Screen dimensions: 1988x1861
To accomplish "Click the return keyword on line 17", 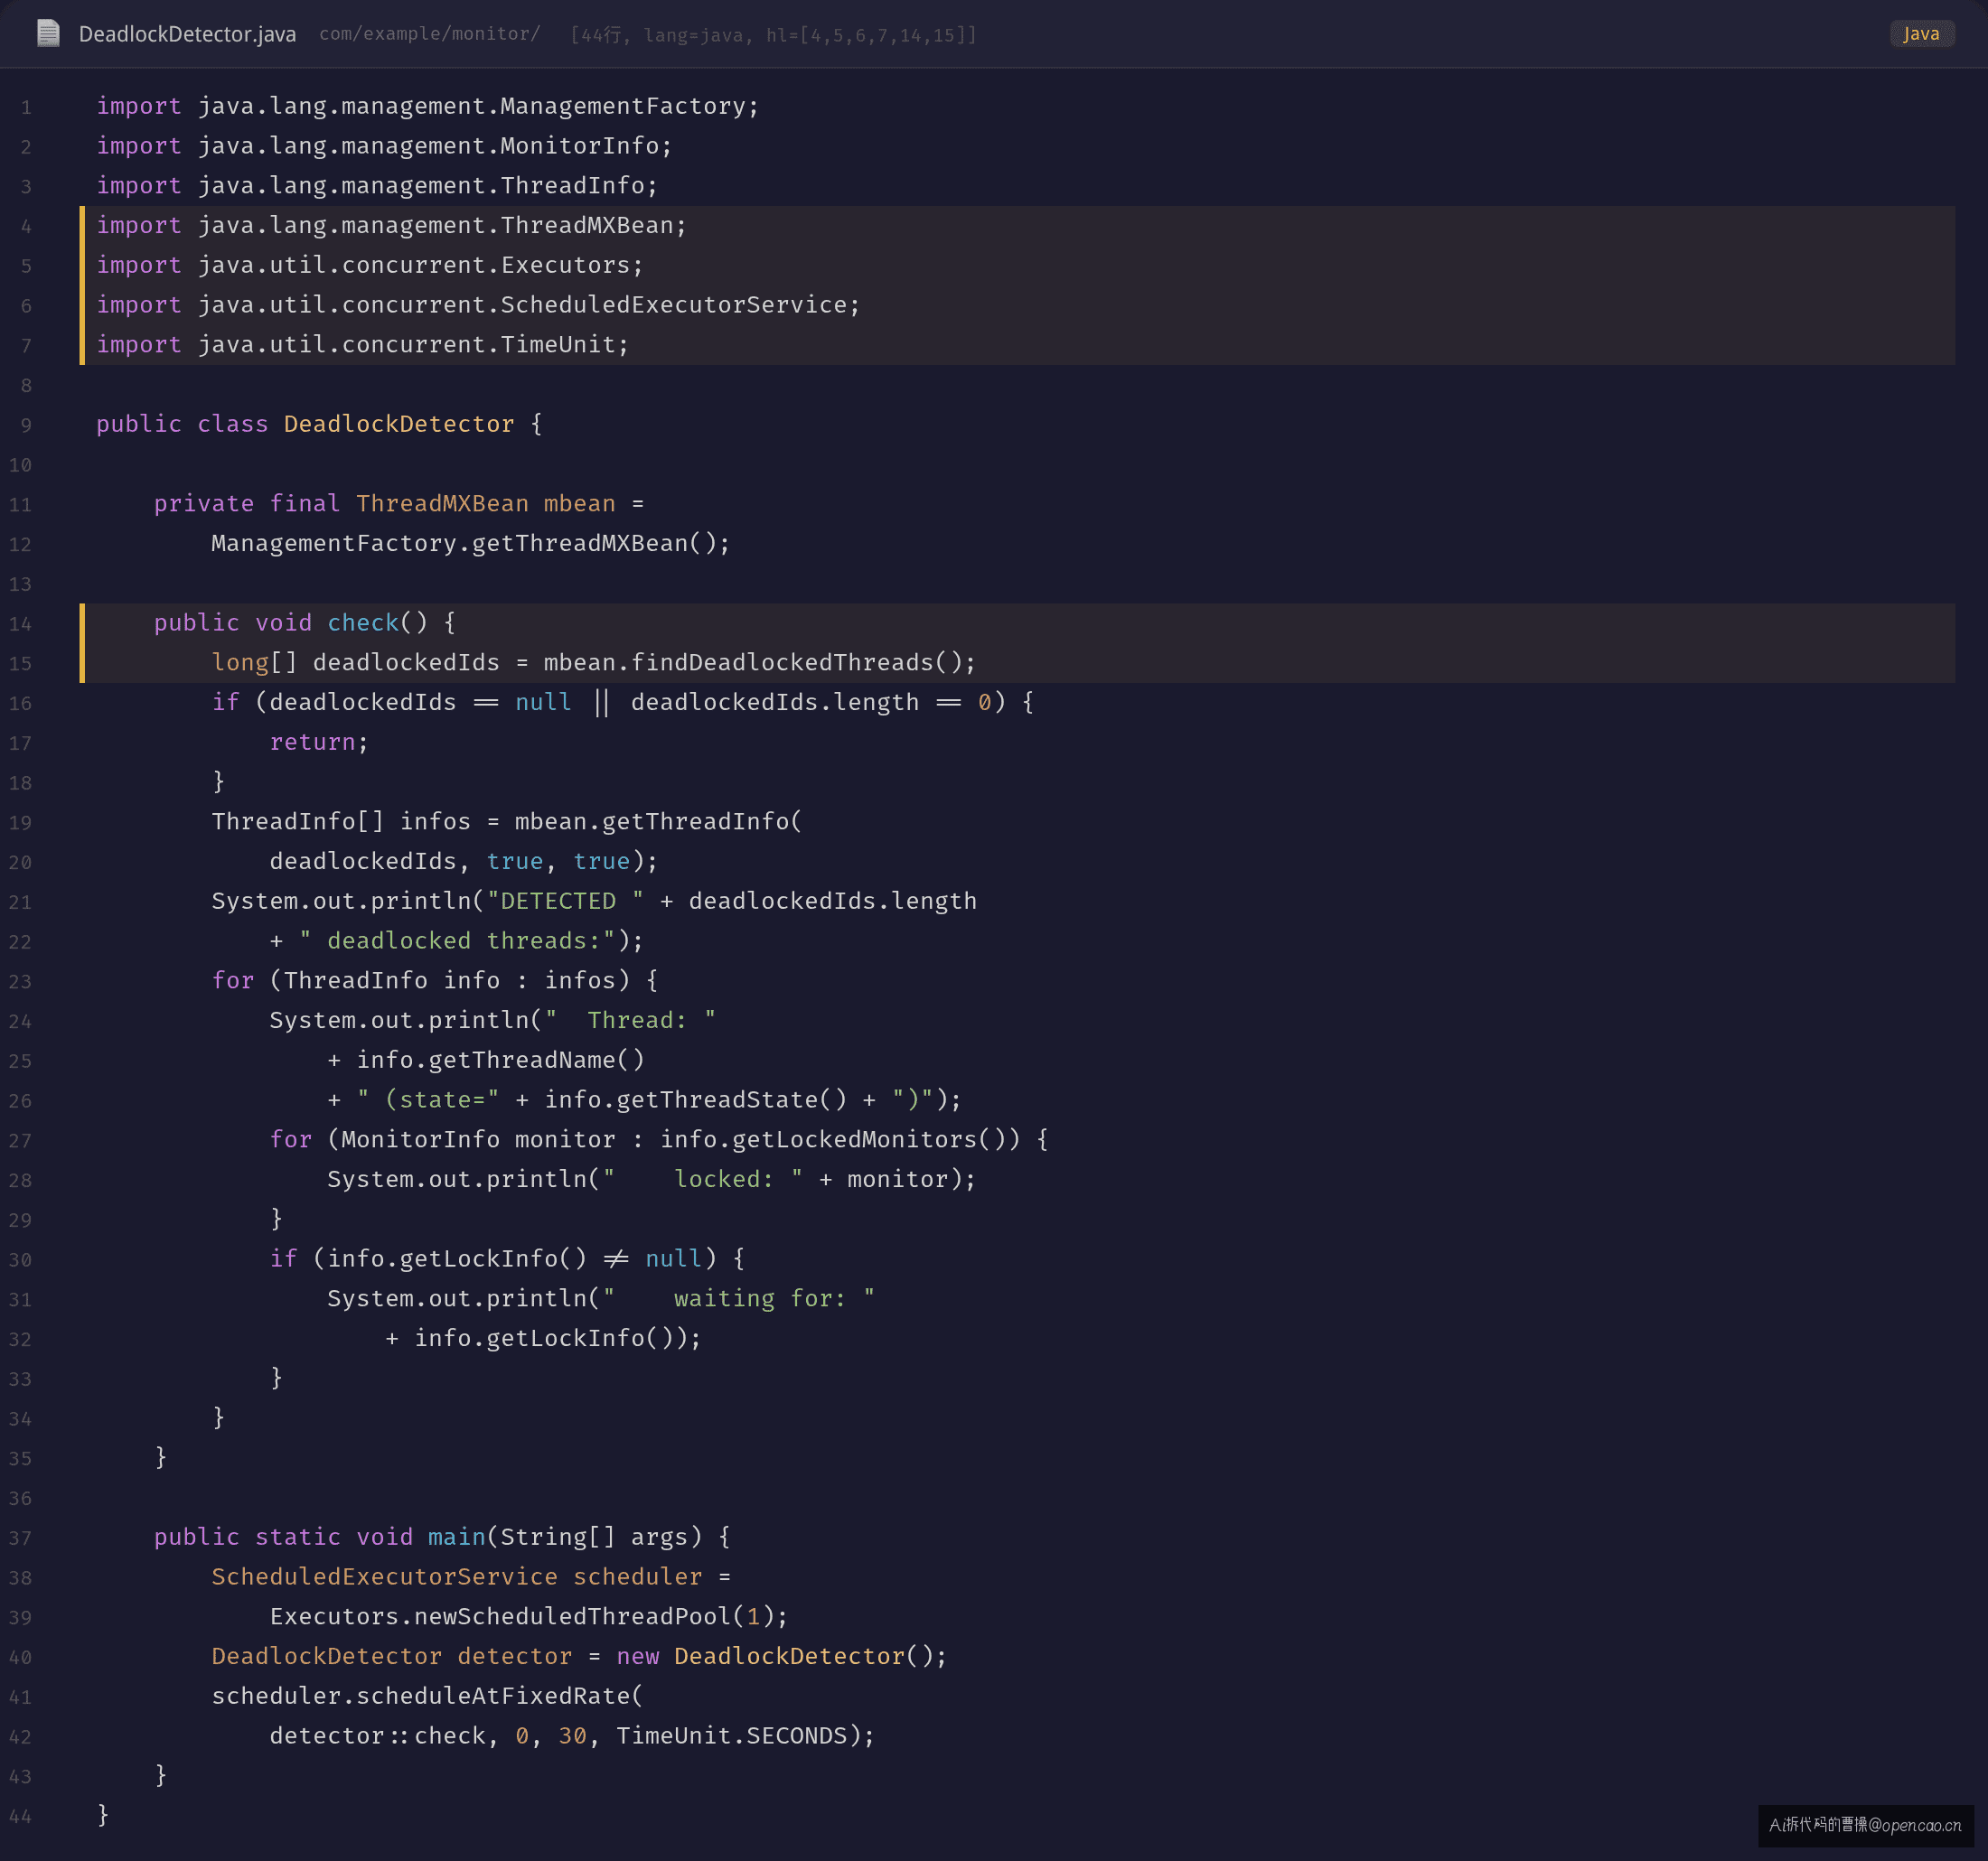I will [x=312, y=742].
